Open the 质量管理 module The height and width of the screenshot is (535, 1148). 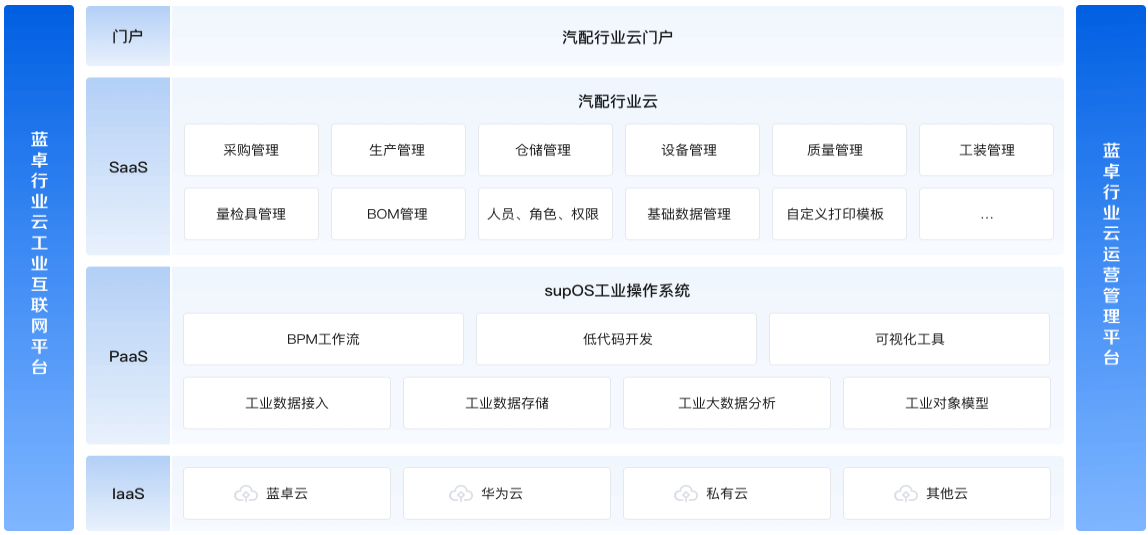click(x=839, y=150)
